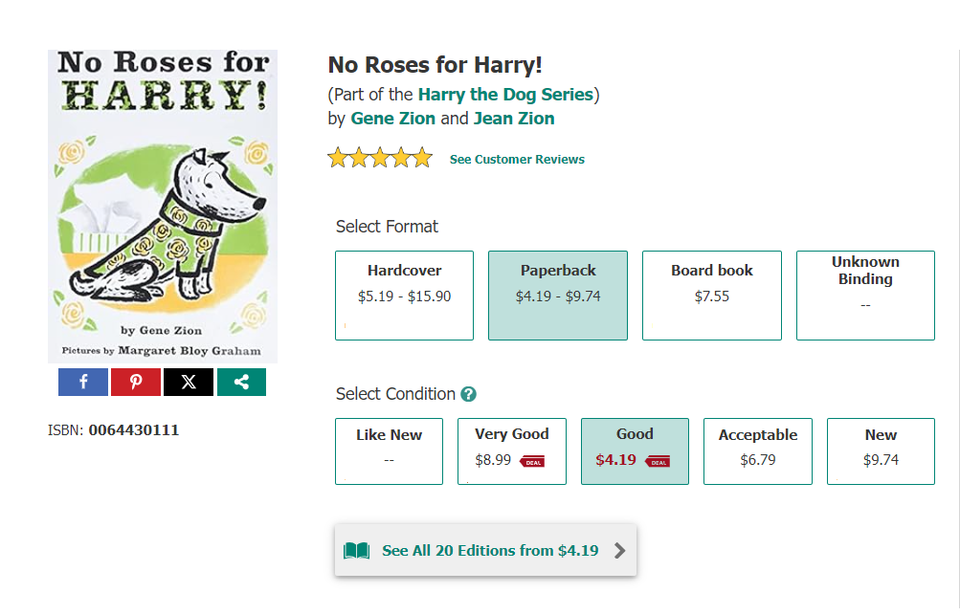The width and height of the screenshot is (960, 615).
Task: Select the Hardcover format option
Action: click(x=404, y=295)
